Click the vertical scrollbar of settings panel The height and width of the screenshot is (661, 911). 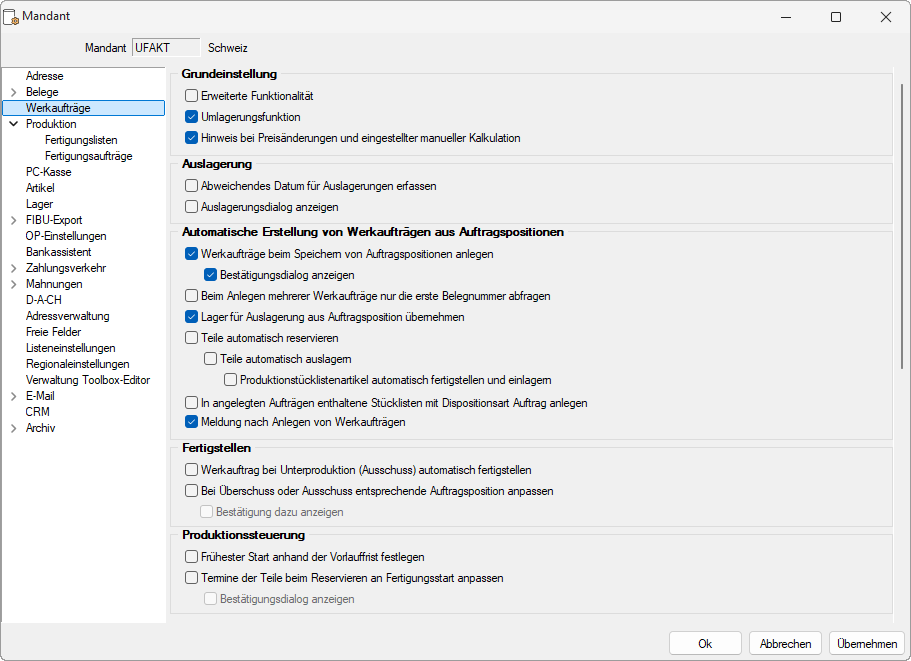(x=902, y=227)
